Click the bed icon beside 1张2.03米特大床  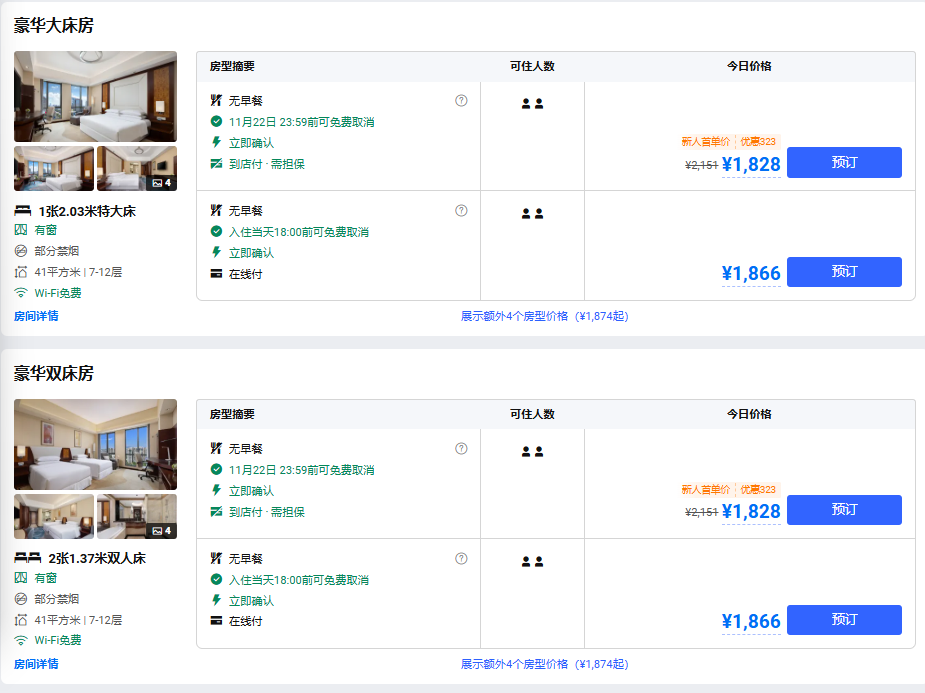[22, 211]
